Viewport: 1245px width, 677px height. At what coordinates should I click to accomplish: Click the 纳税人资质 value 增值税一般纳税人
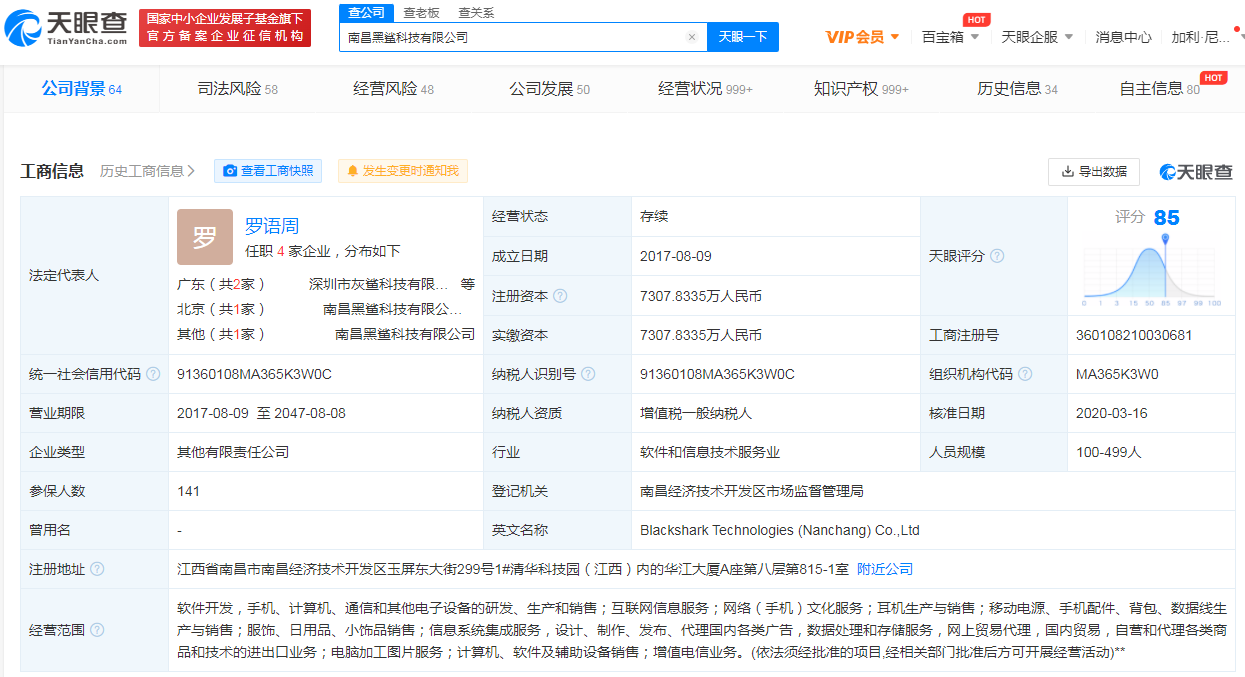(x=696, y=413)
